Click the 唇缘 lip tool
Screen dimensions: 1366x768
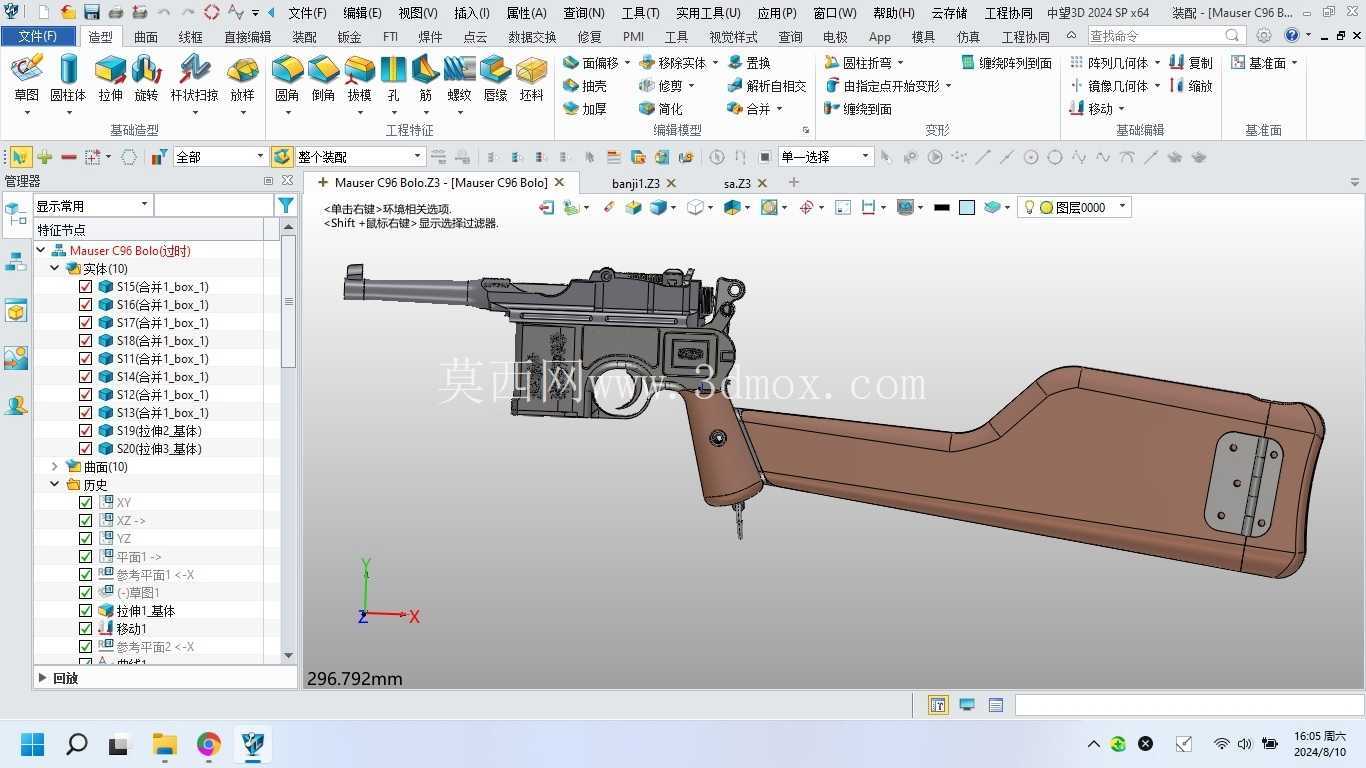pos(495,78)
